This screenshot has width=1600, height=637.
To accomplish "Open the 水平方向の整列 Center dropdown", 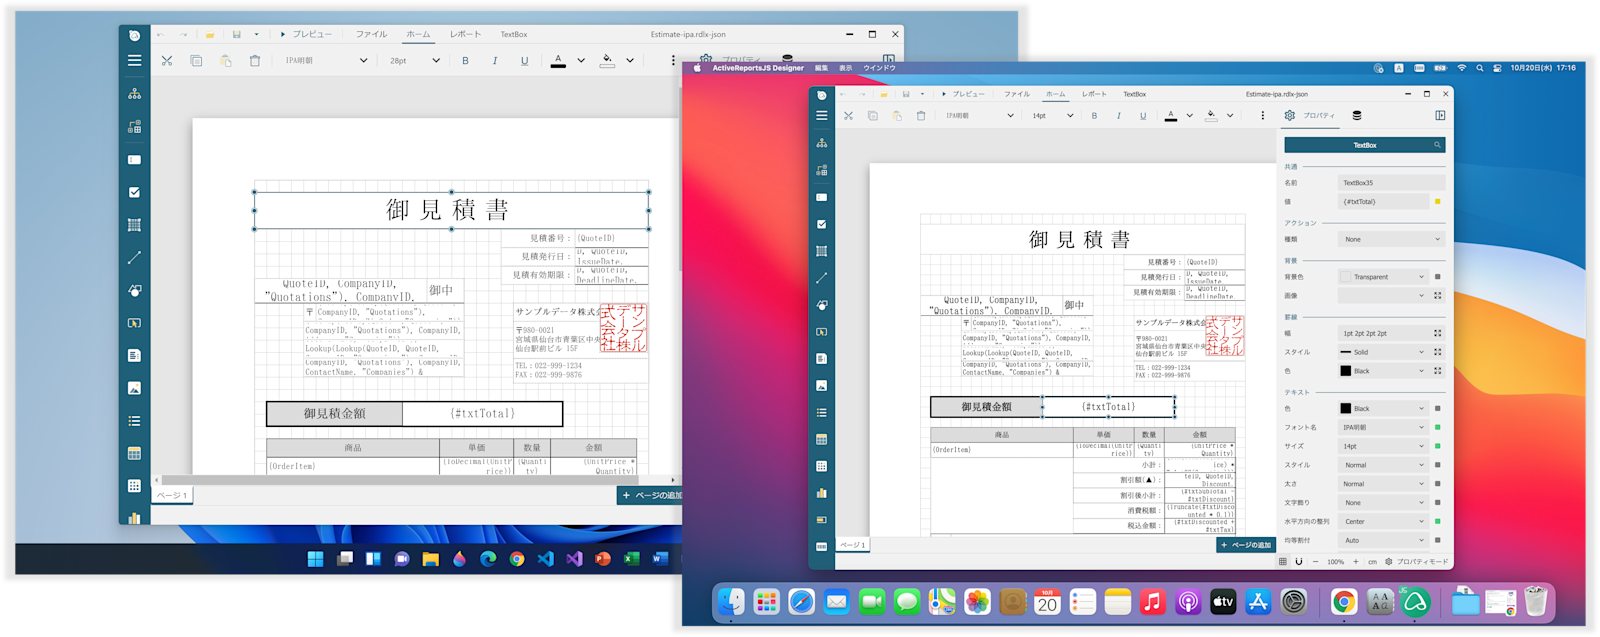I will (x=1383, y=521).
